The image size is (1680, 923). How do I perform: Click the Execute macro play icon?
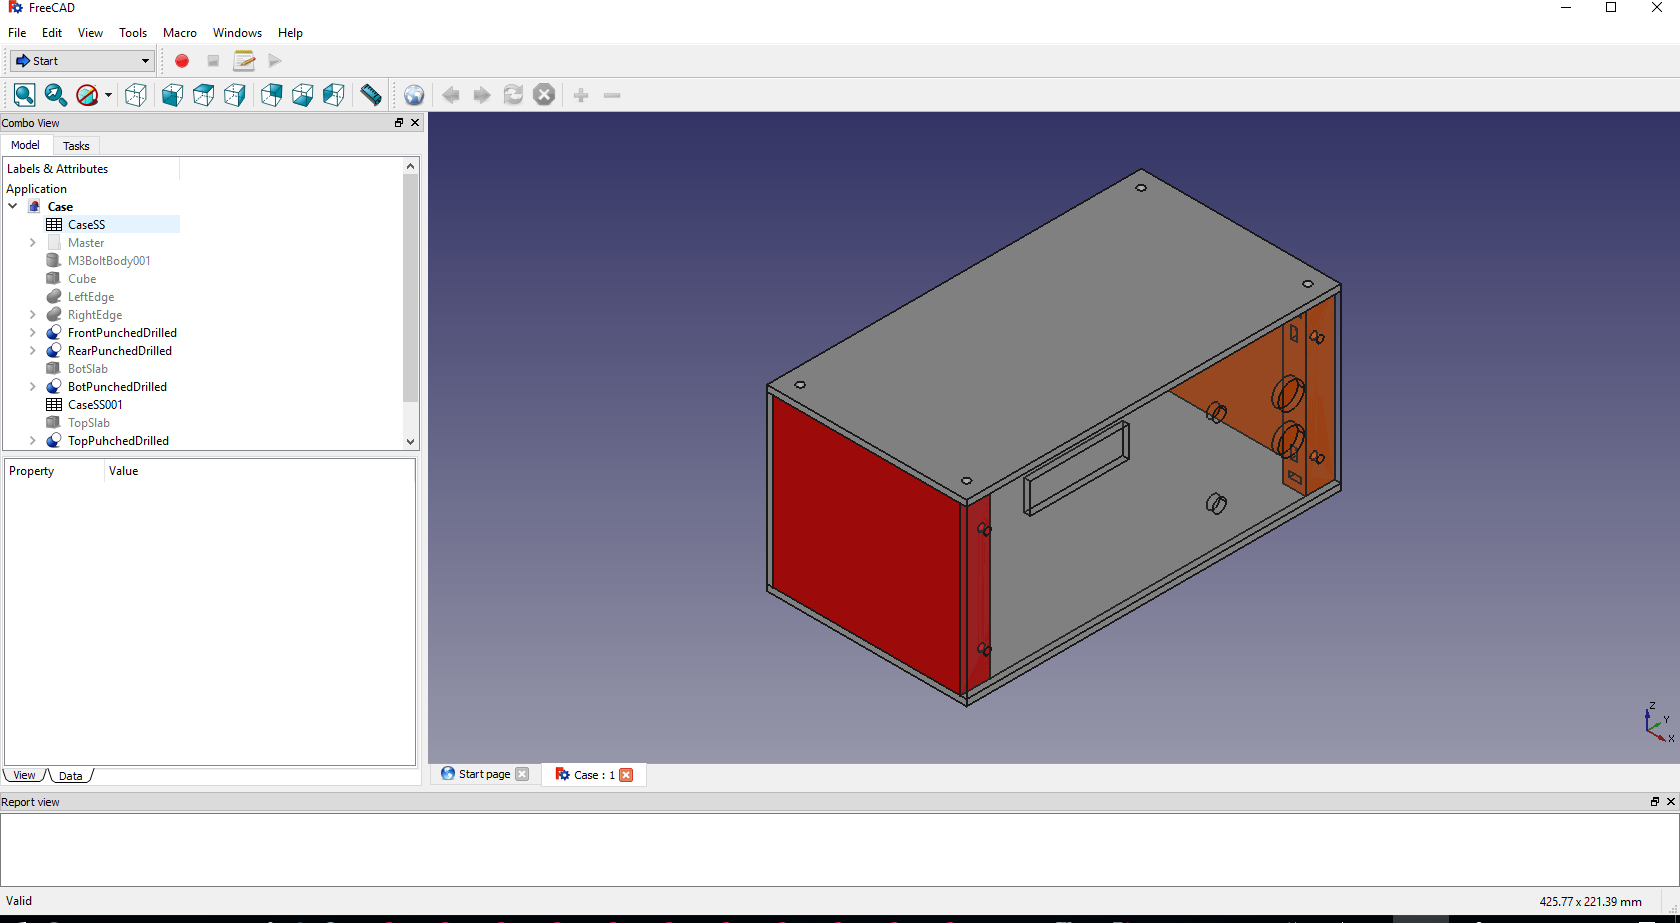(275, 61)
